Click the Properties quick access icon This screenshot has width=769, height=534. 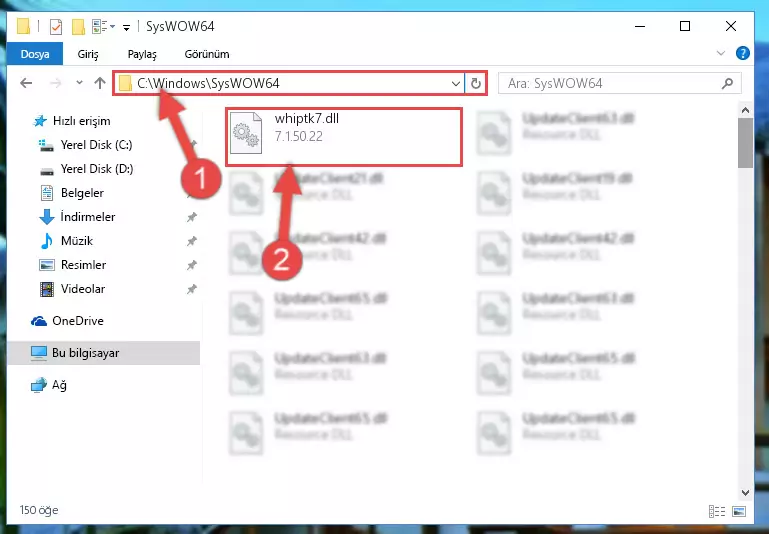point(56,26)
